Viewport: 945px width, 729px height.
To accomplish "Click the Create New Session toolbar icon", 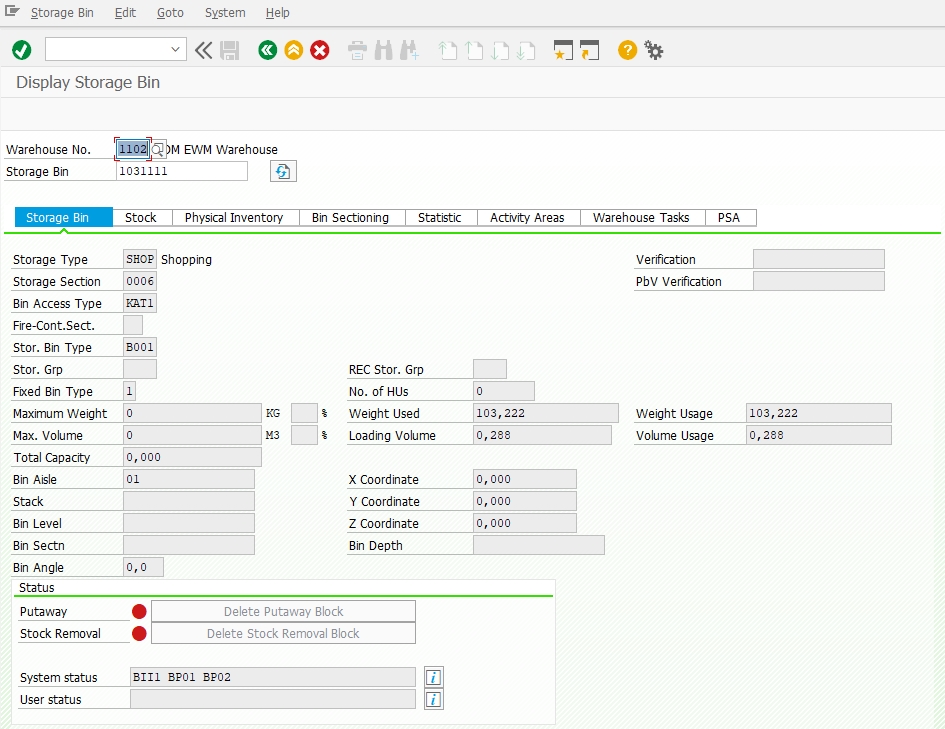I will coord(563,50).
